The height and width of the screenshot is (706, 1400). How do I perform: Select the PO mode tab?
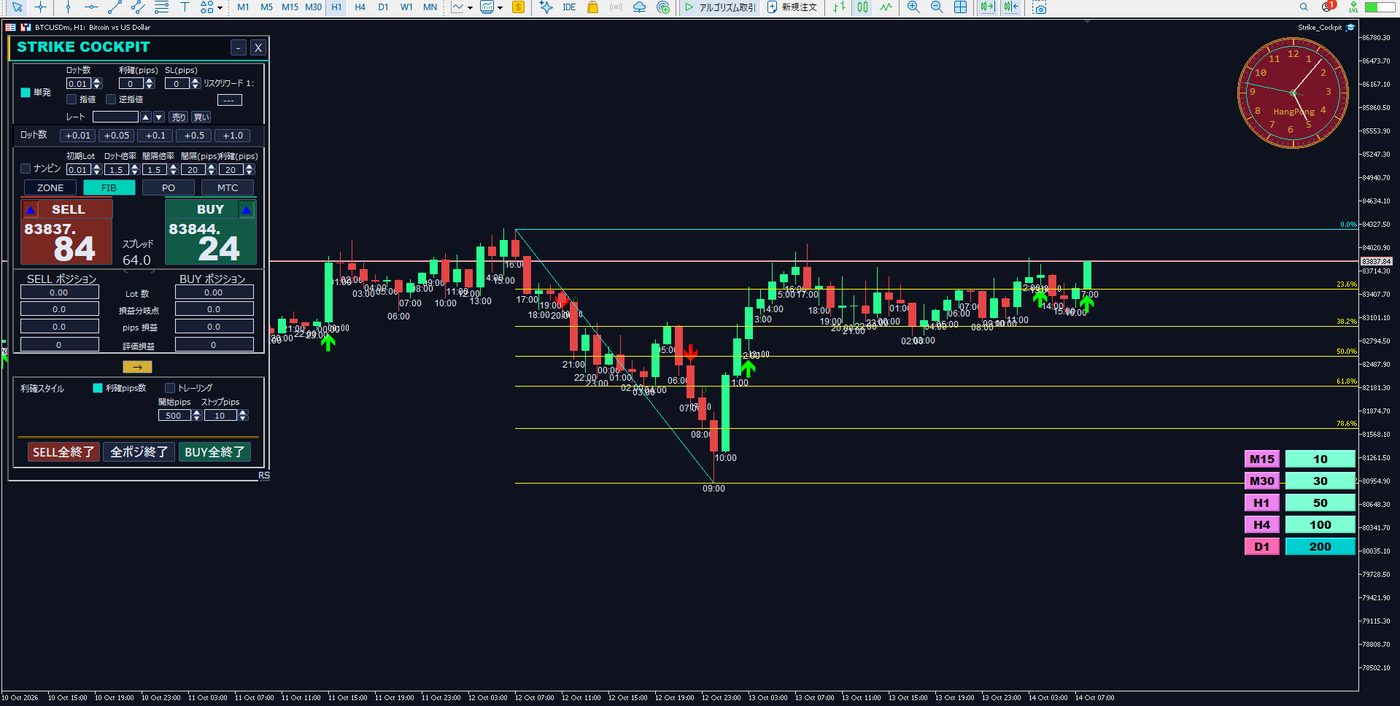168,187
